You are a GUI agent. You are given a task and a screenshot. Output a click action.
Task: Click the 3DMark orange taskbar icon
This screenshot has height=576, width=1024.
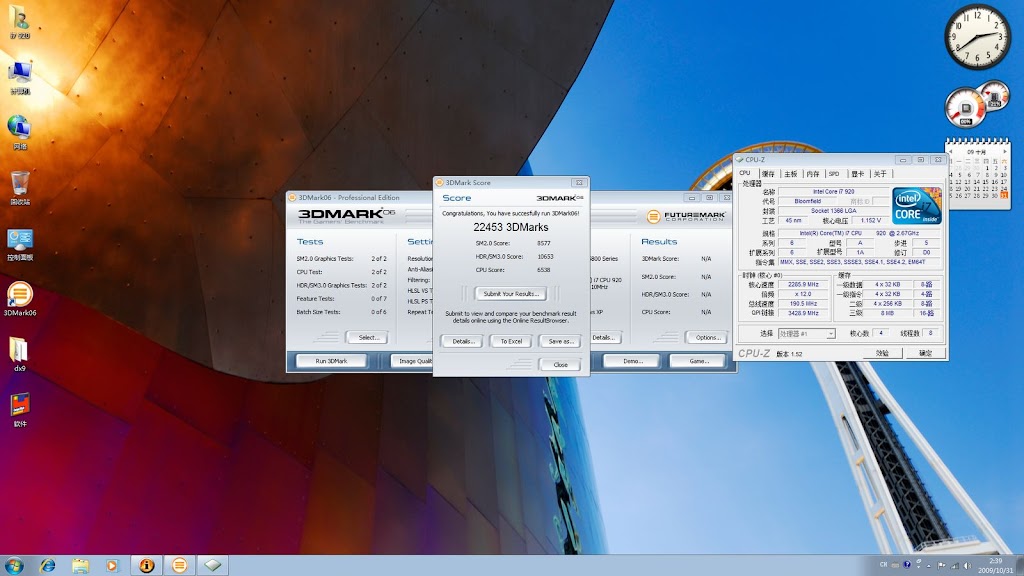[x=179, y=565]
